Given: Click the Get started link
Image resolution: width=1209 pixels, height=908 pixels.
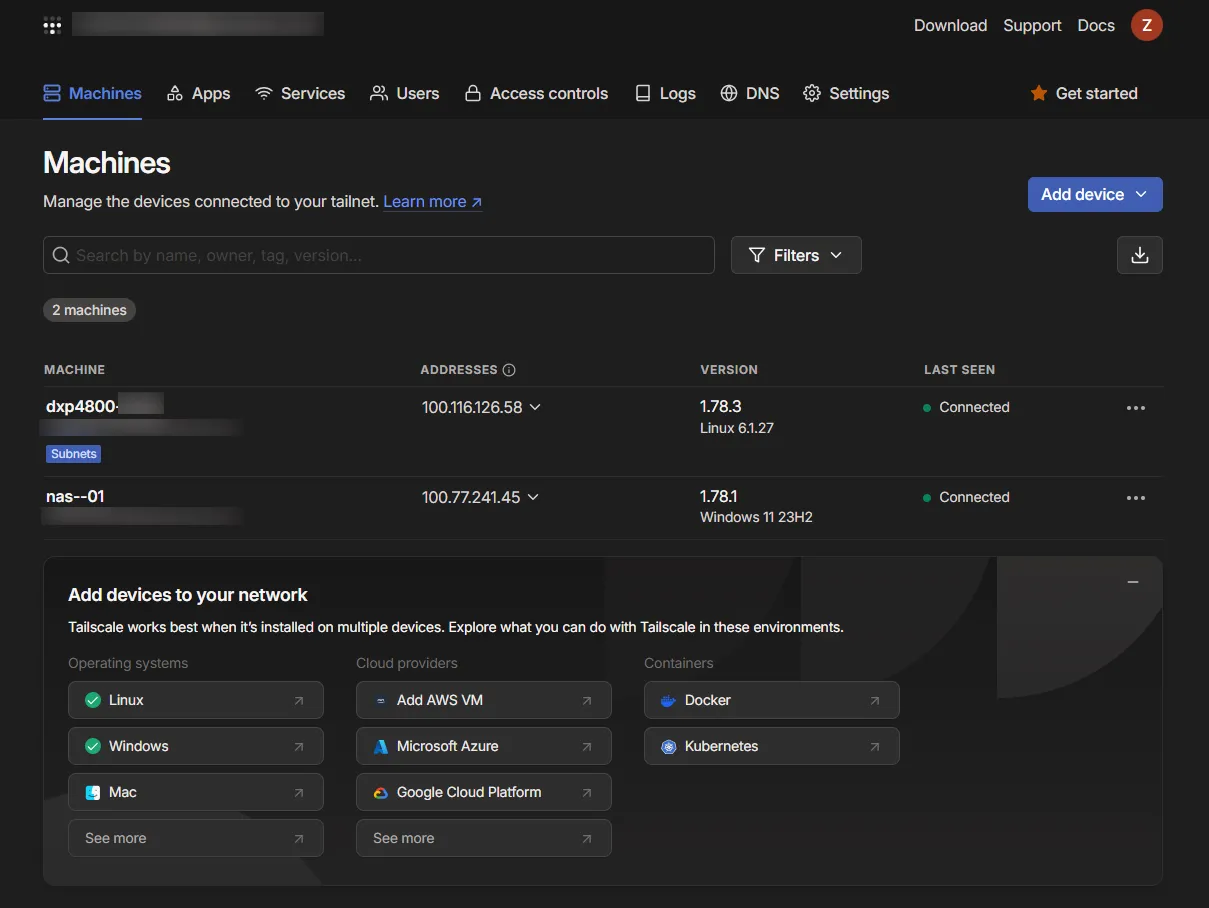Looking at the screenshot, I should [x=1084, y=93].
